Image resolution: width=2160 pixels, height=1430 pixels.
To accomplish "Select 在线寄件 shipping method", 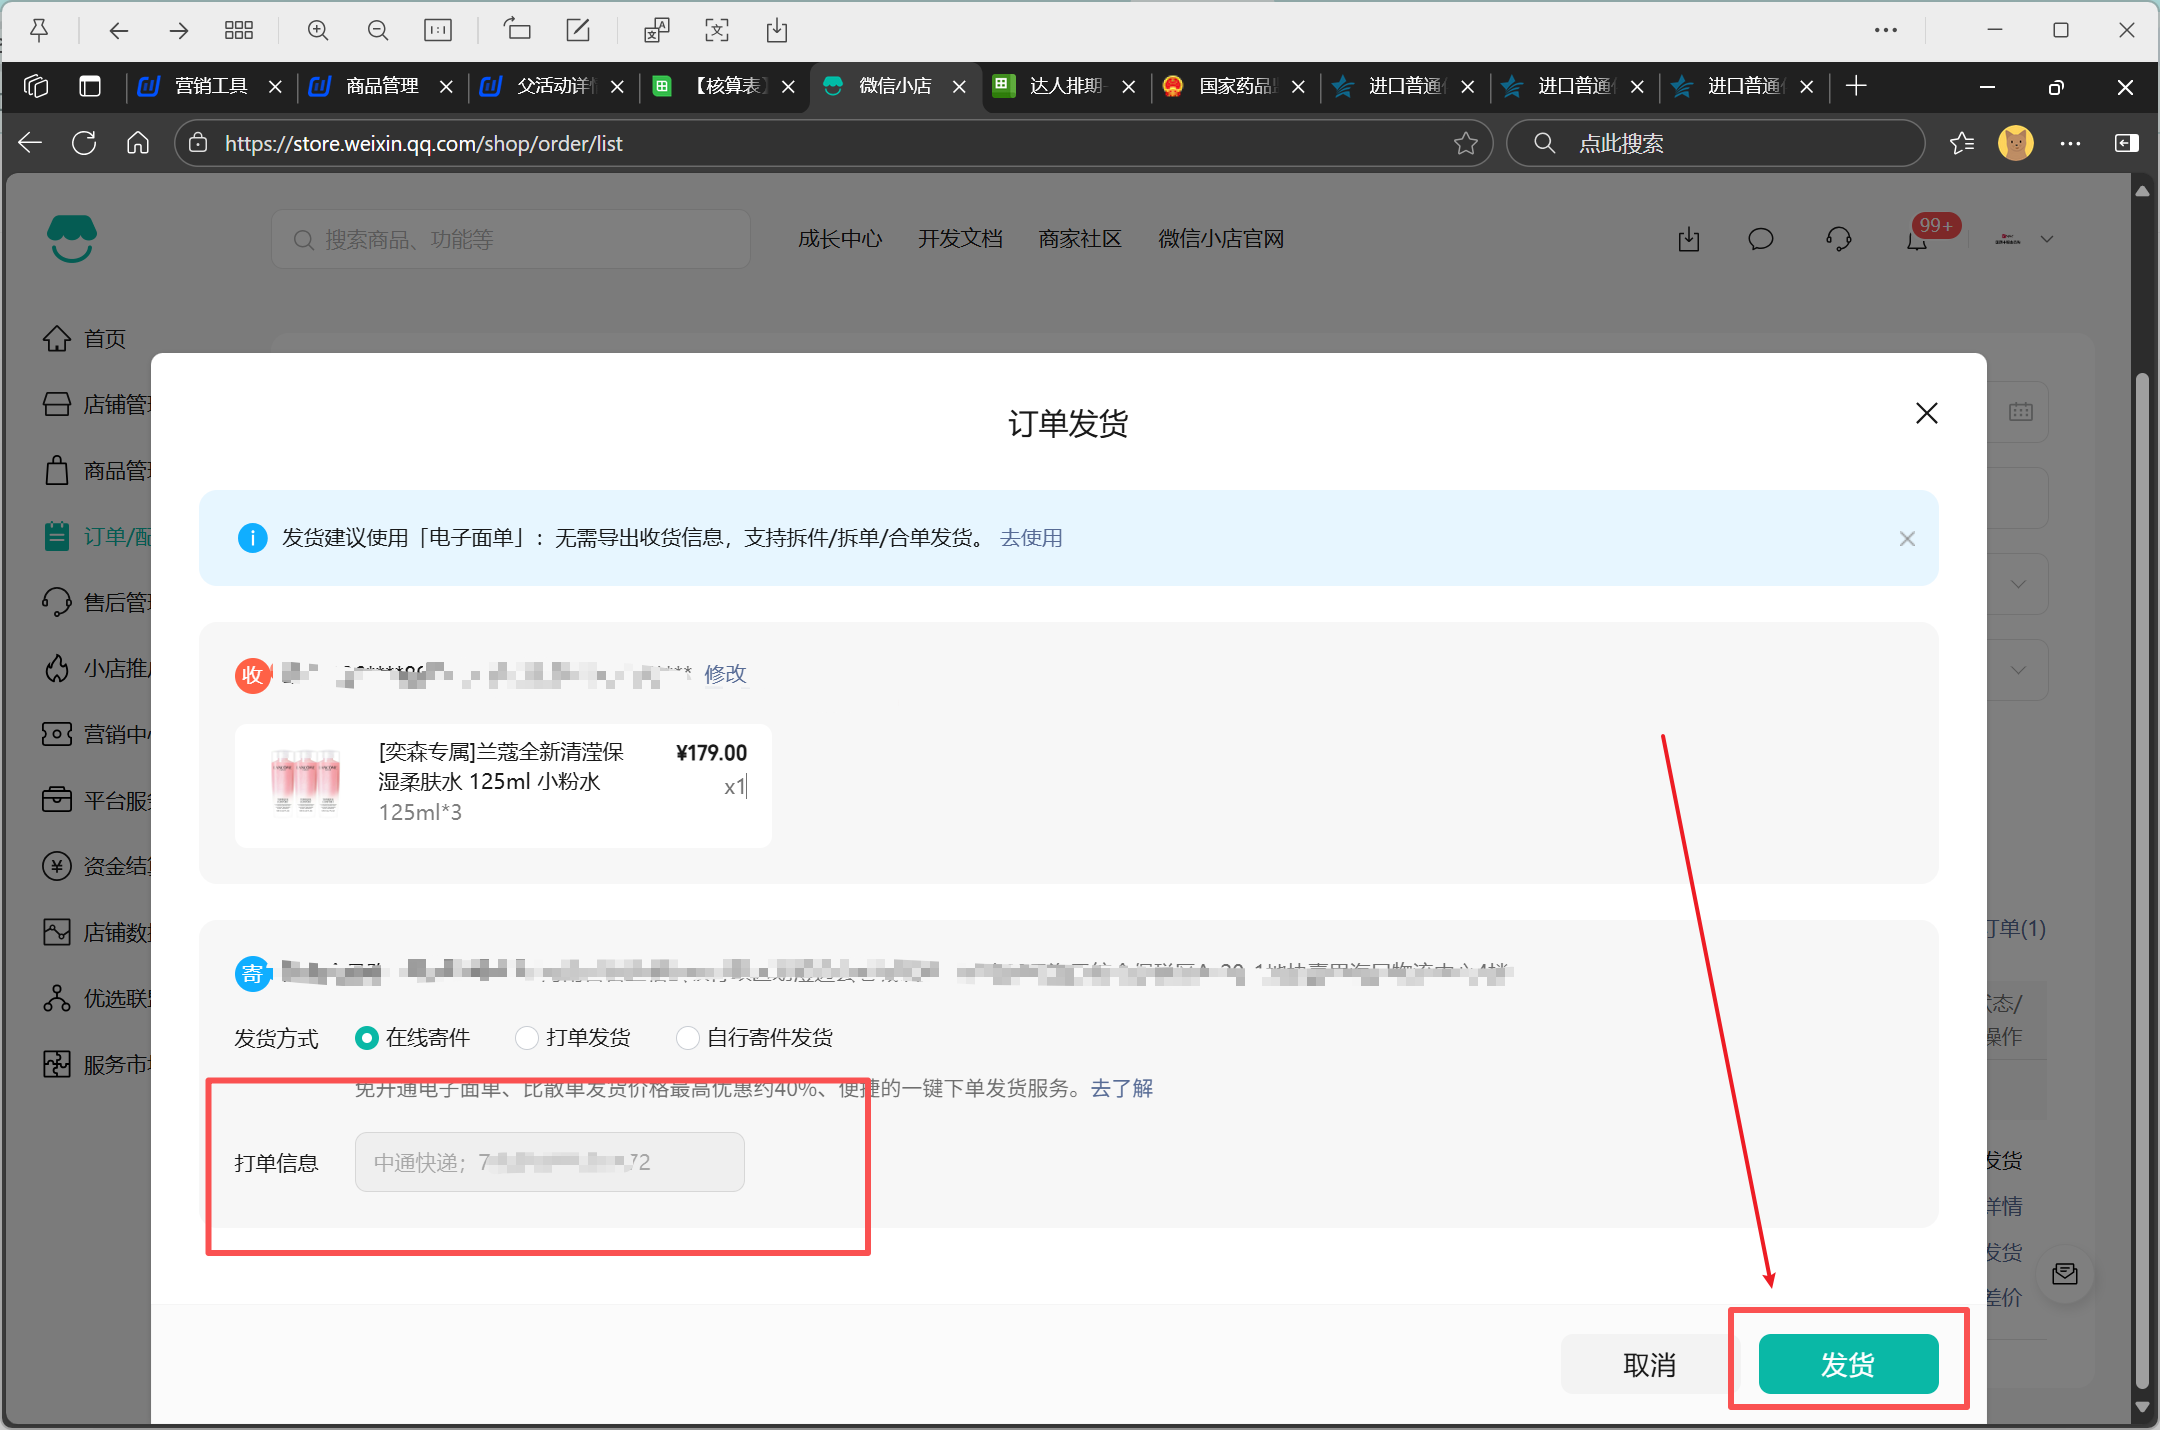I will (367, 1038).
